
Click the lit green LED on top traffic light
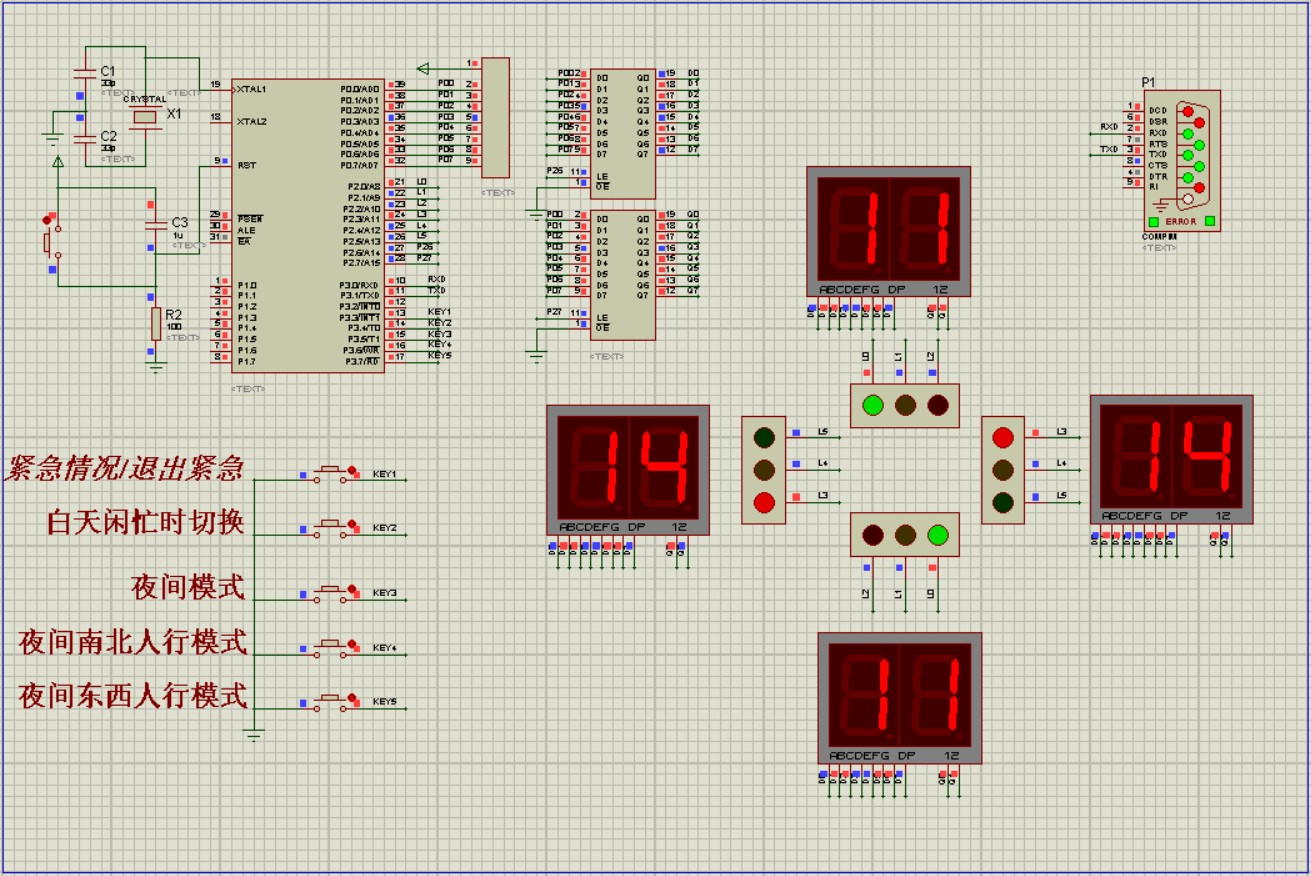tap(873, 405)
